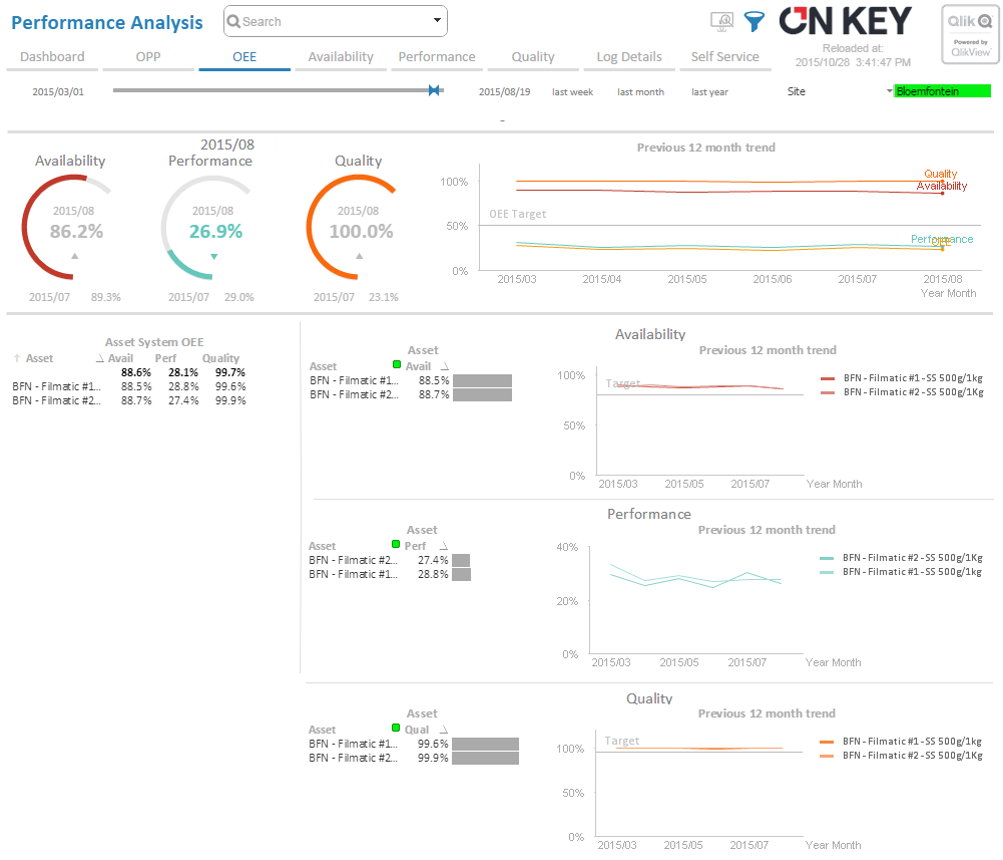Click the 88.6% total availability cell
This screenshot has width=1003, height=860.
point(136,372)
